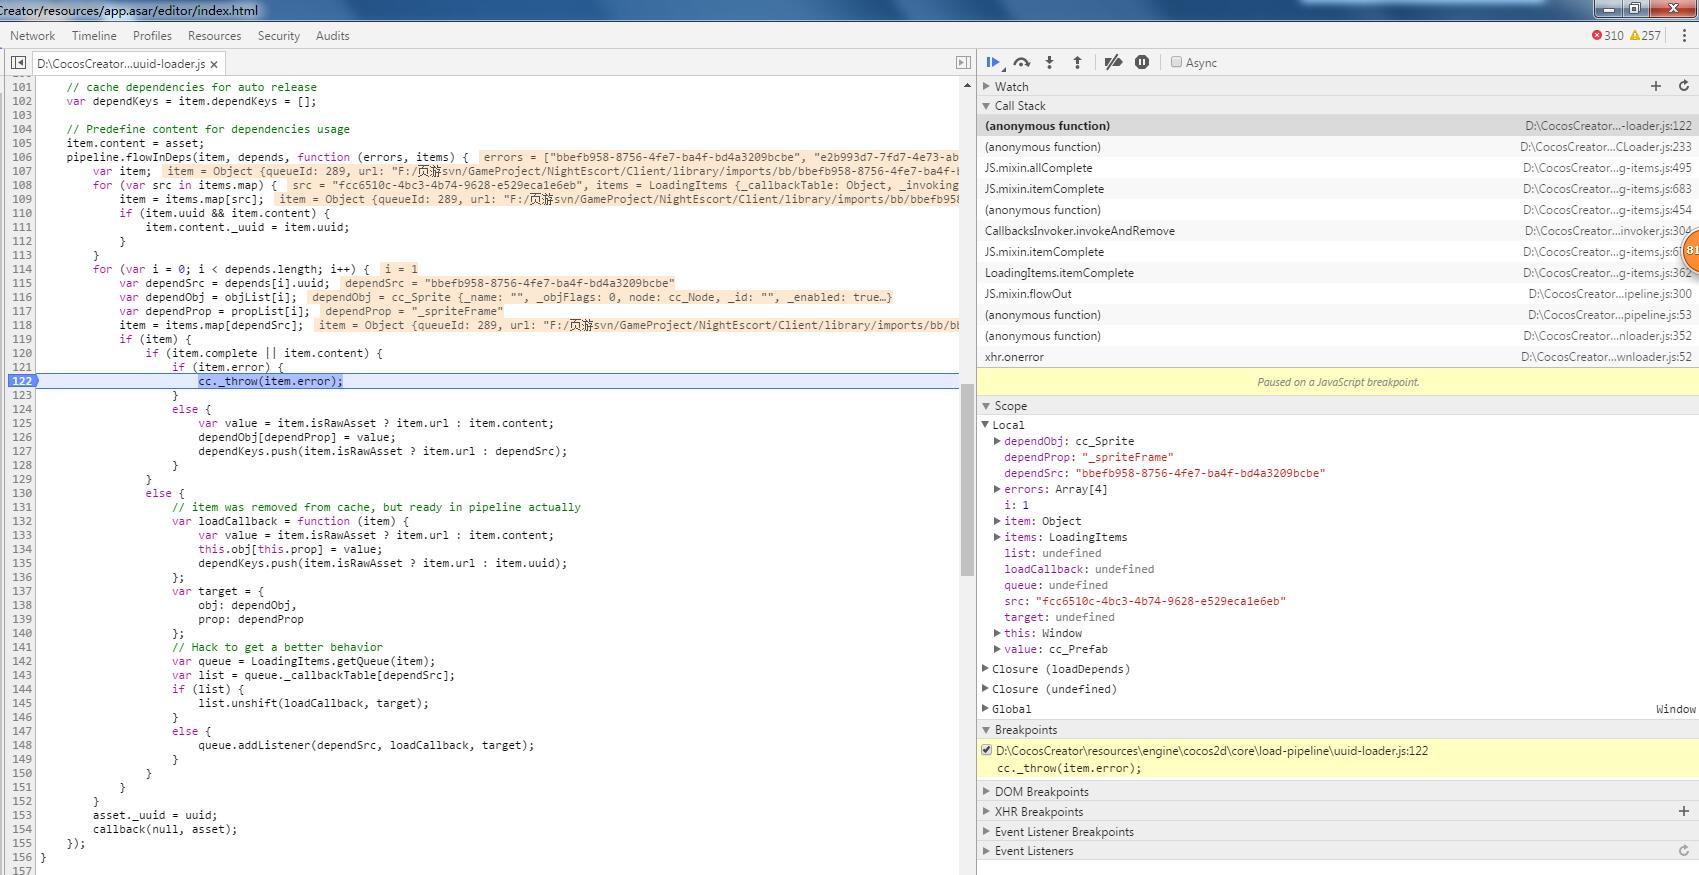Collapse the Call Stack section
The image size is (1699, 875).
point(1019,106)
